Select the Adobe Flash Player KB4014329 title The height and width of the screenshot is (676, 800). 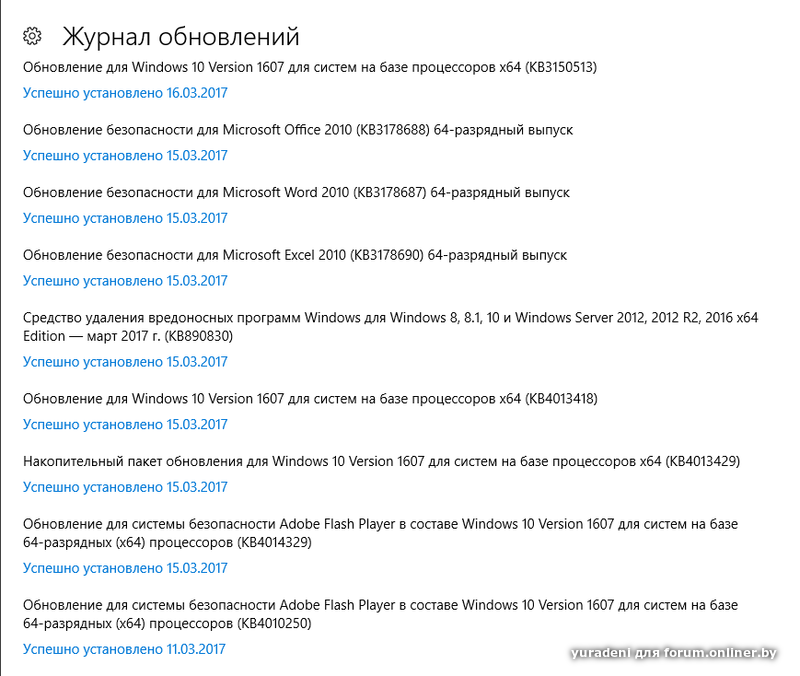380,533
